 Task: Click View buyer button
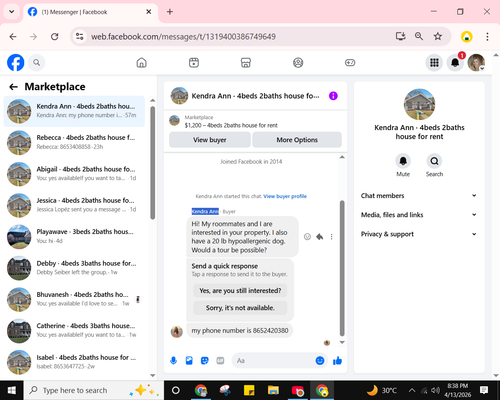pos(210,140)
